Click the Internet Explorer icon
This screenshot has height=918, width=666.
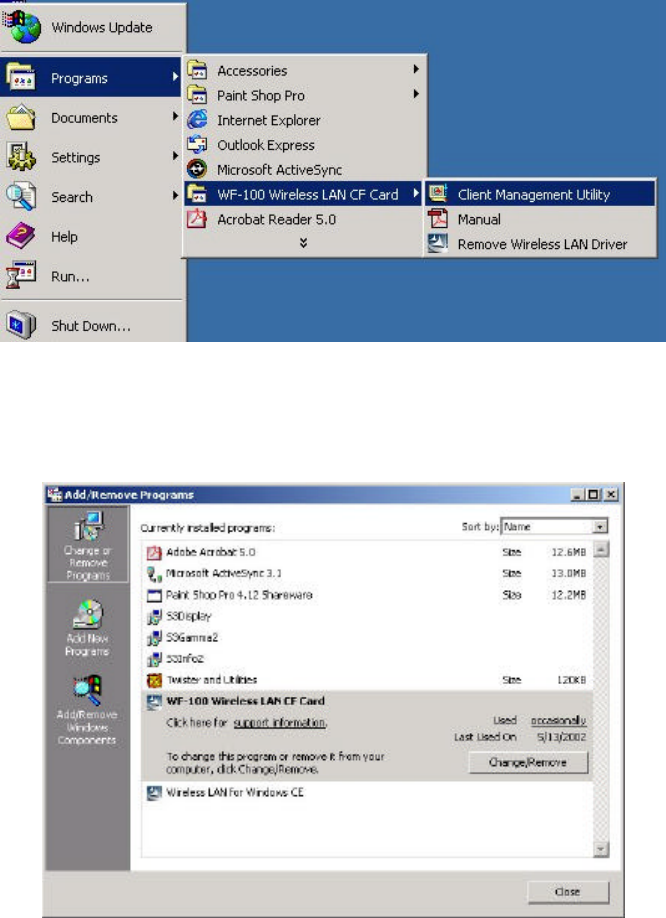pos(197,119)
